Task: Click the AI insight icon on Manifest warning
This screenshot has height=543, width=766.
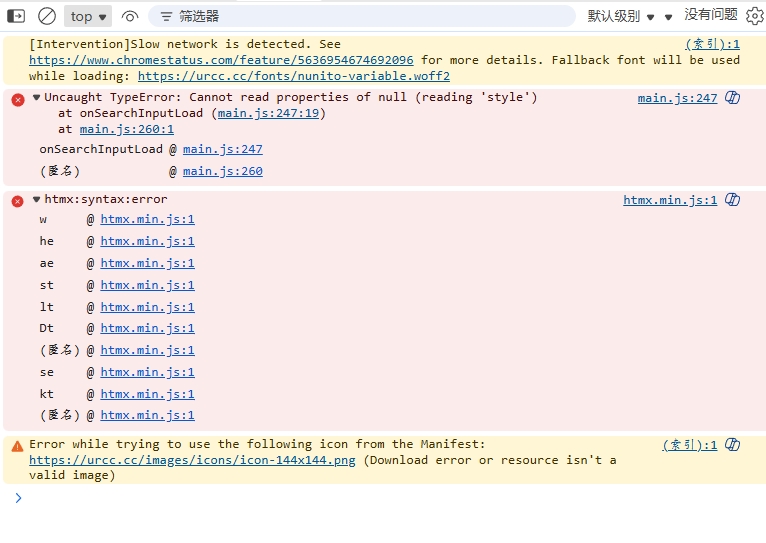Action: (x=732, y=445)
